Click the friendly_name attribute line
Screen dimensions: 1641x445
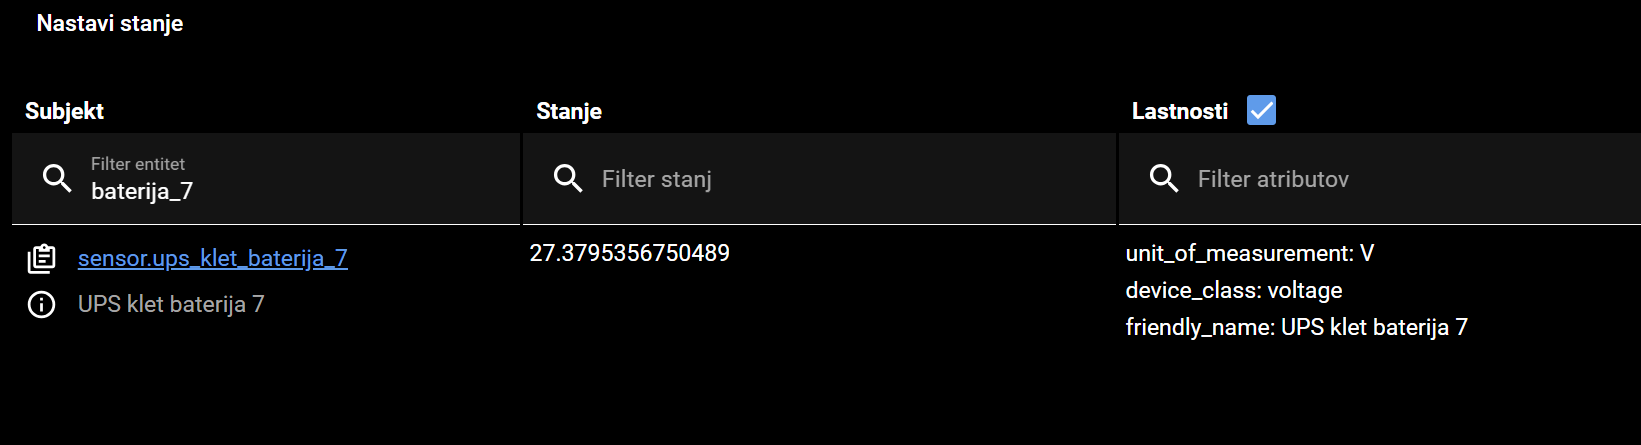(1296, 327)
